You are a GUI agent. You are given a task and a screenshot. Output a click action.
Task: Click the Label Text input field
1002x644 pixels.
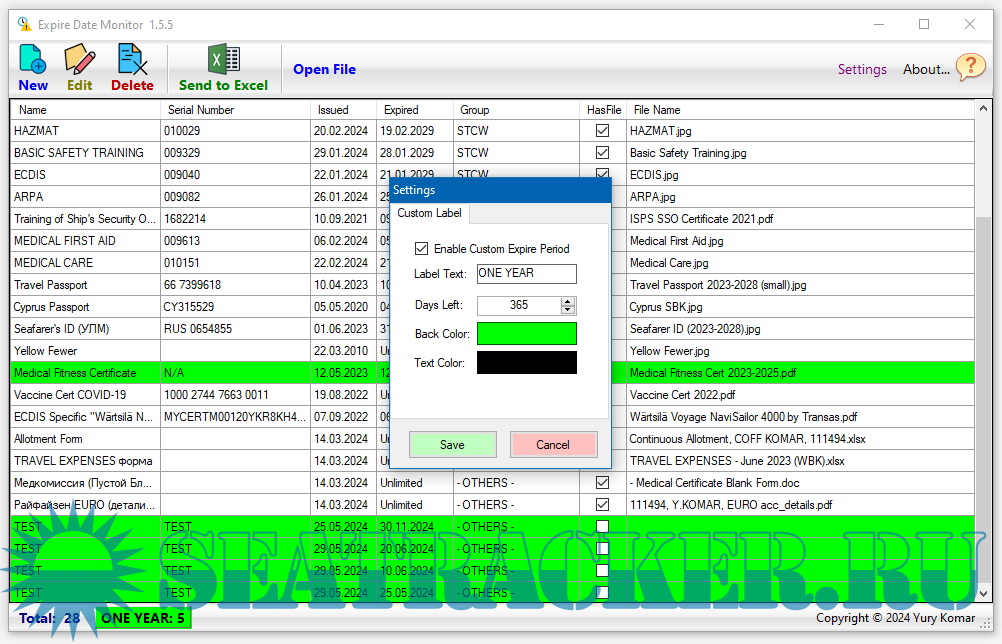pos(527,273)
